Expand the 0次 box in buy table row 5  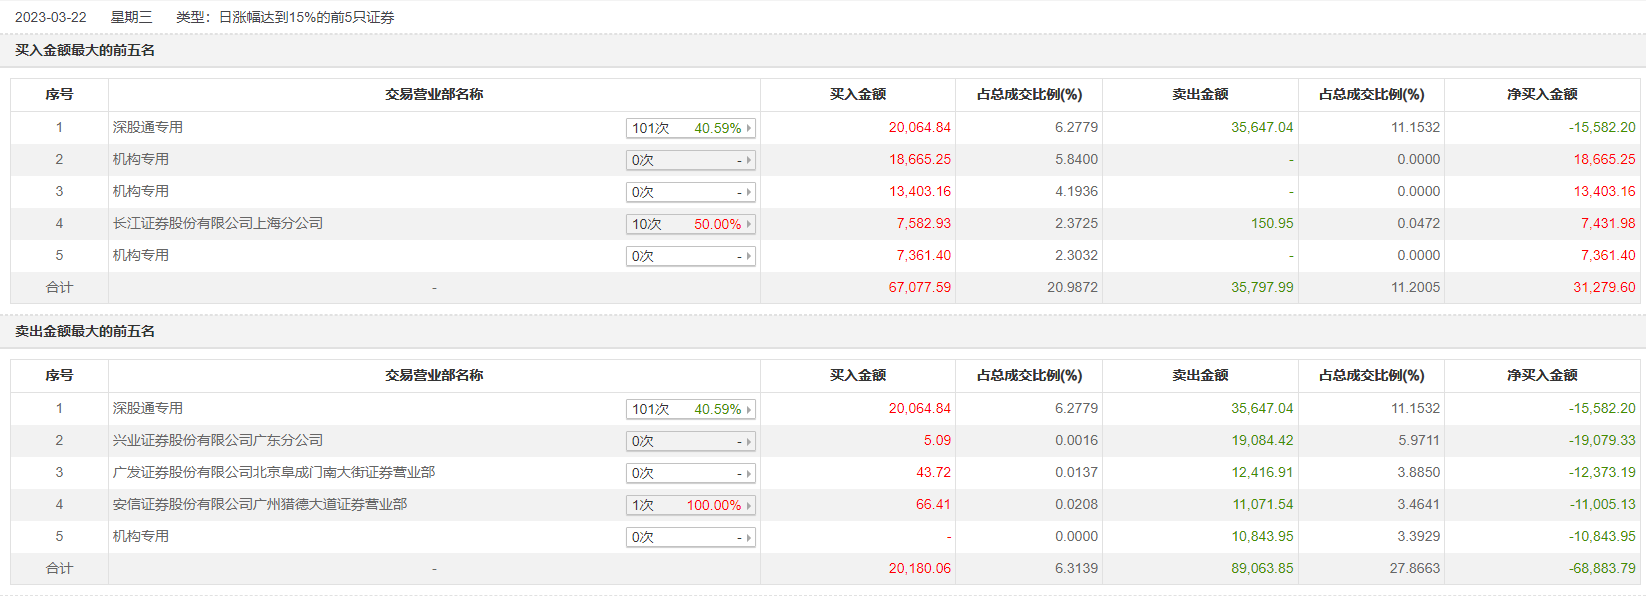point(690,256)
